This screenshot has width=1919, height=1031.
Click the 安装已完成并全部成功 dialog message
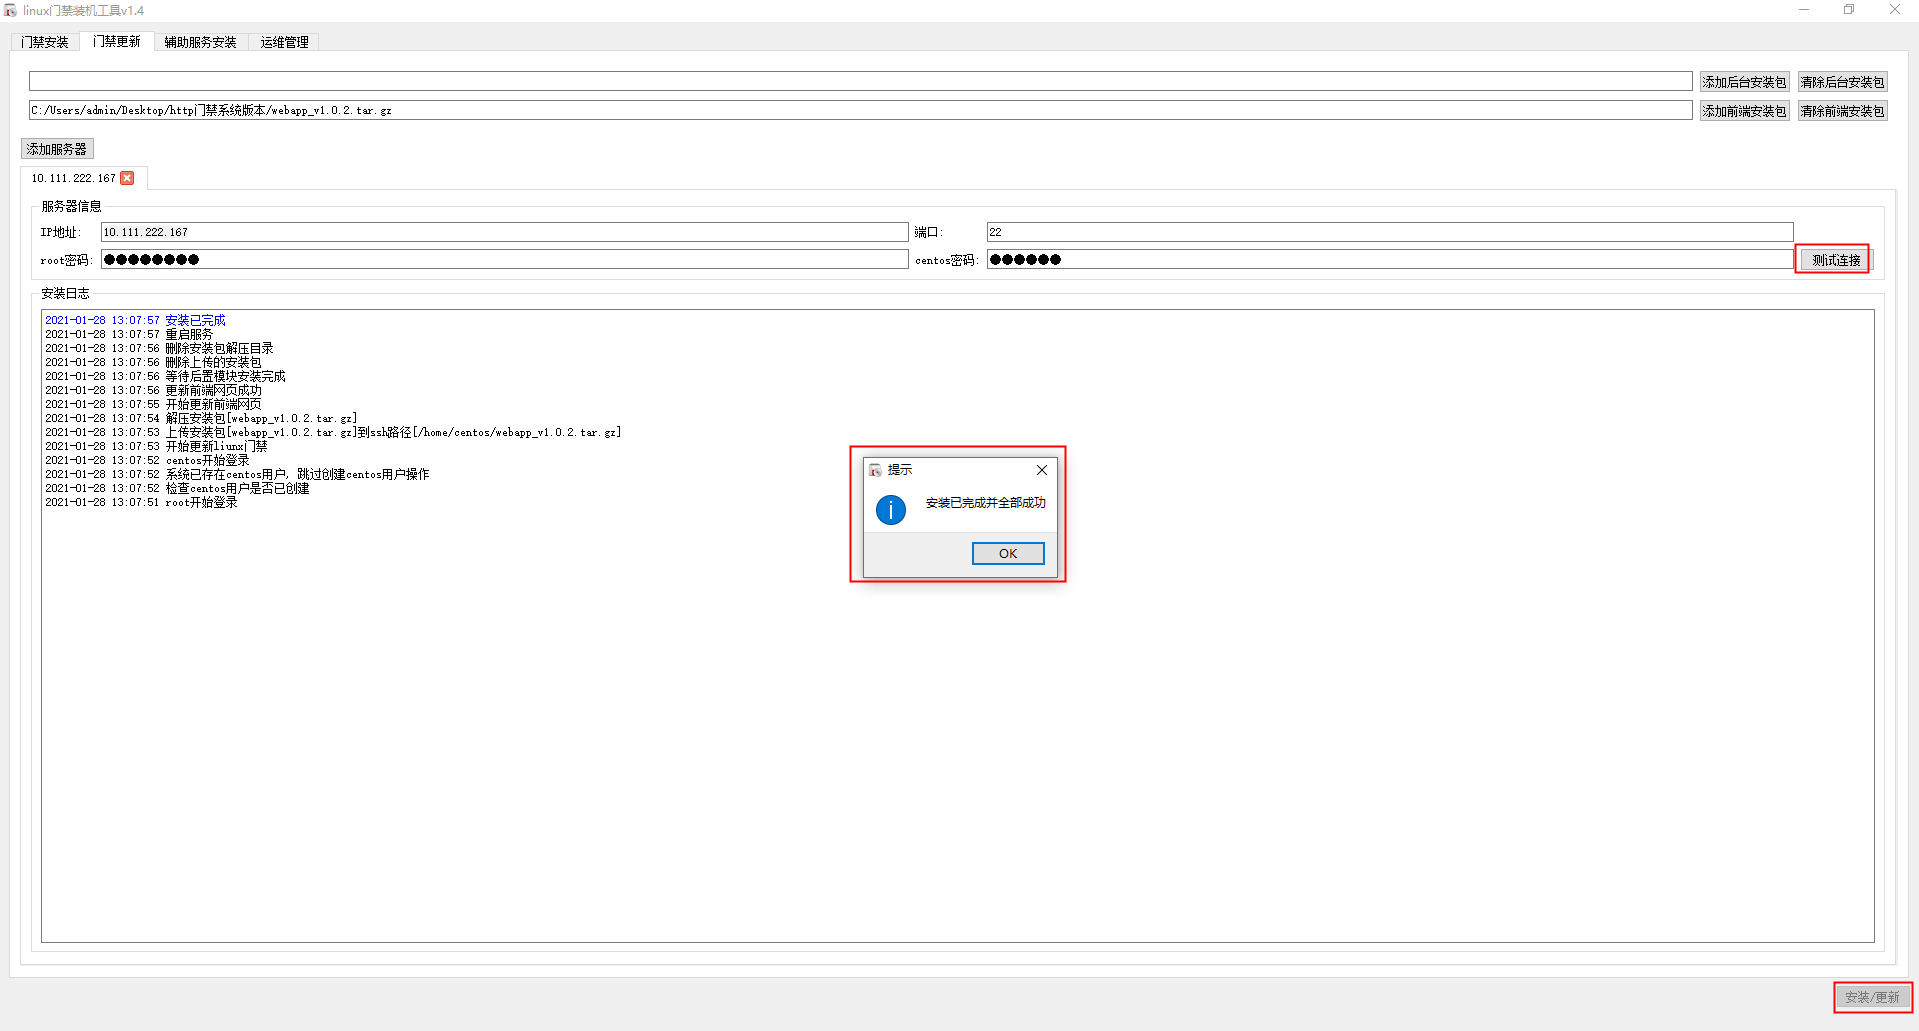pyautogui.click(x=985, y=503)
